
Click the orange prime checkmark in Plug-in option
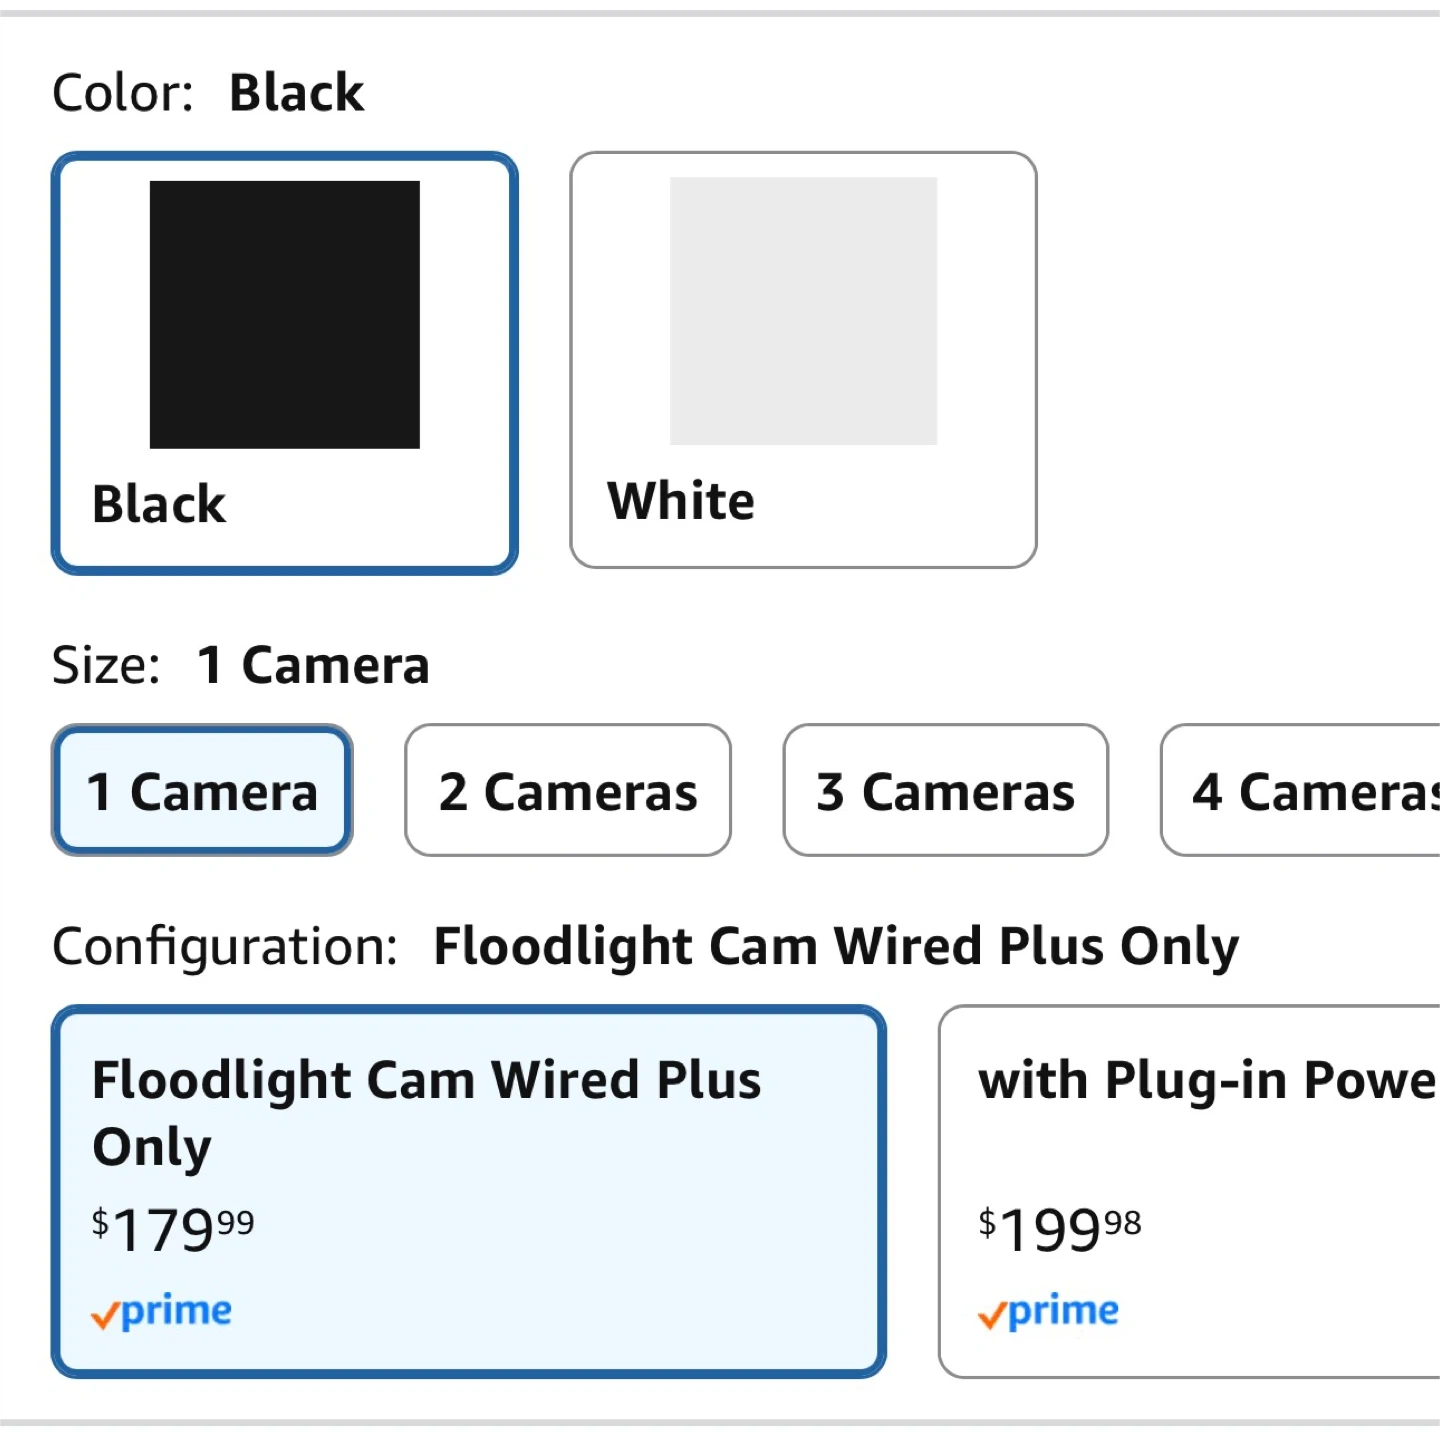991,1315
